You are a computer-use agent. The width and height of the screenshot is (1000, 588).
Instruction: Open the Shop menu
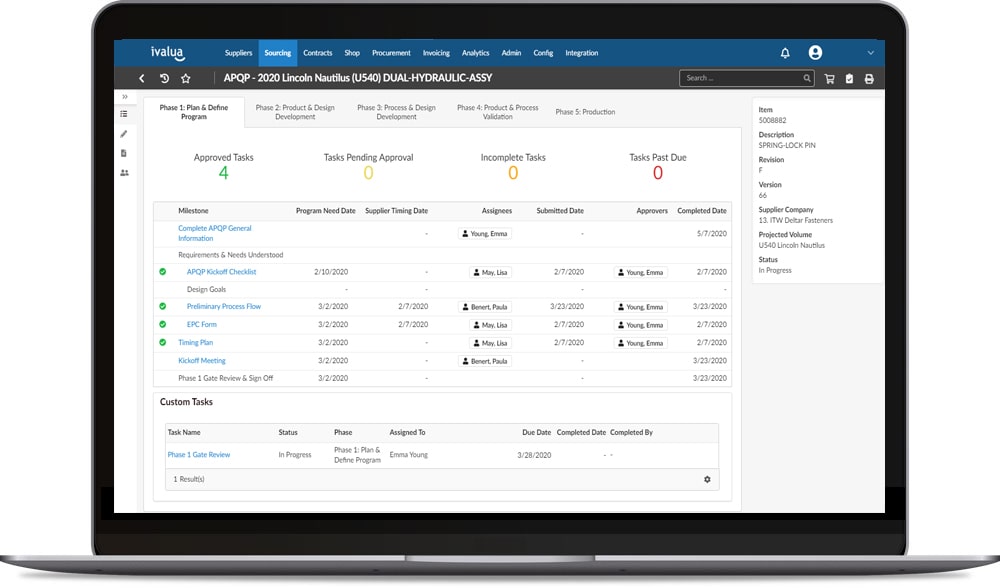coord(352,53)
